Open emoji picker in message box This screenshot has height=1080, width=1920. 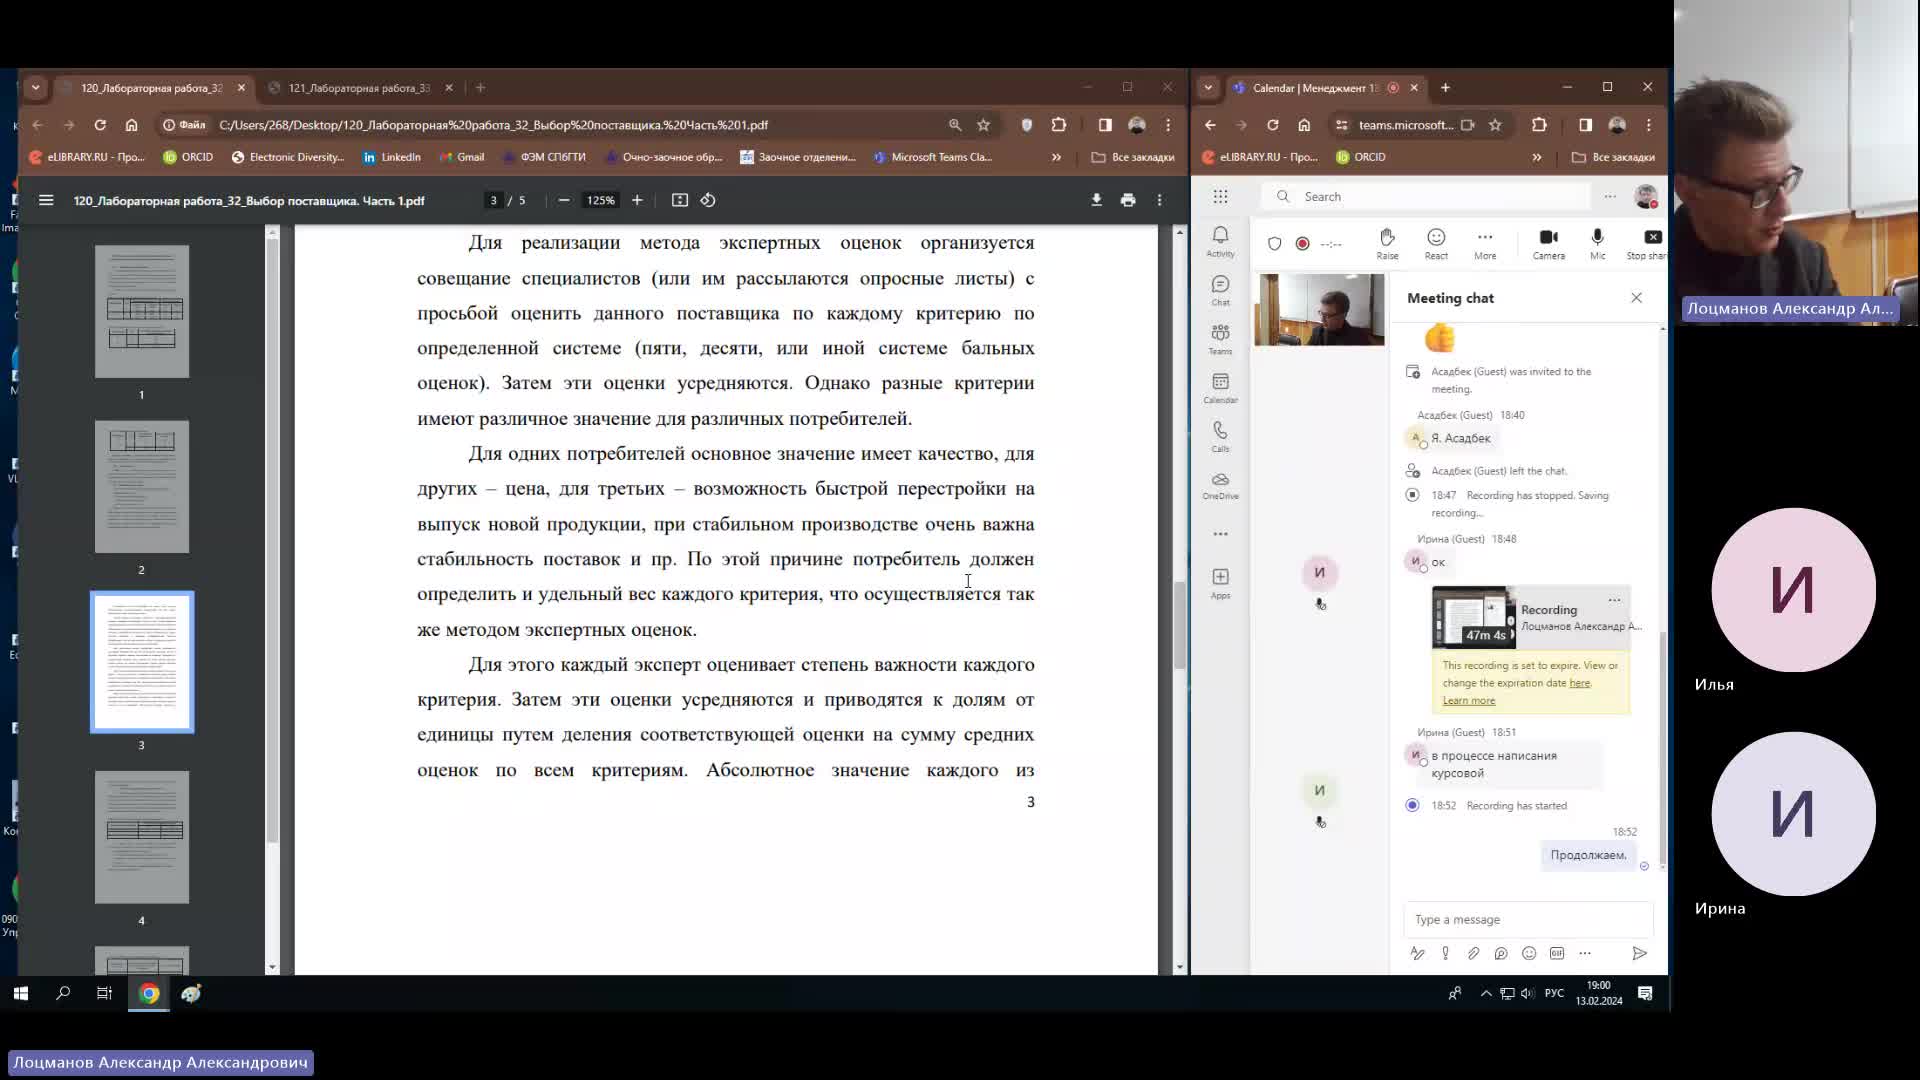coord(1529,953)
